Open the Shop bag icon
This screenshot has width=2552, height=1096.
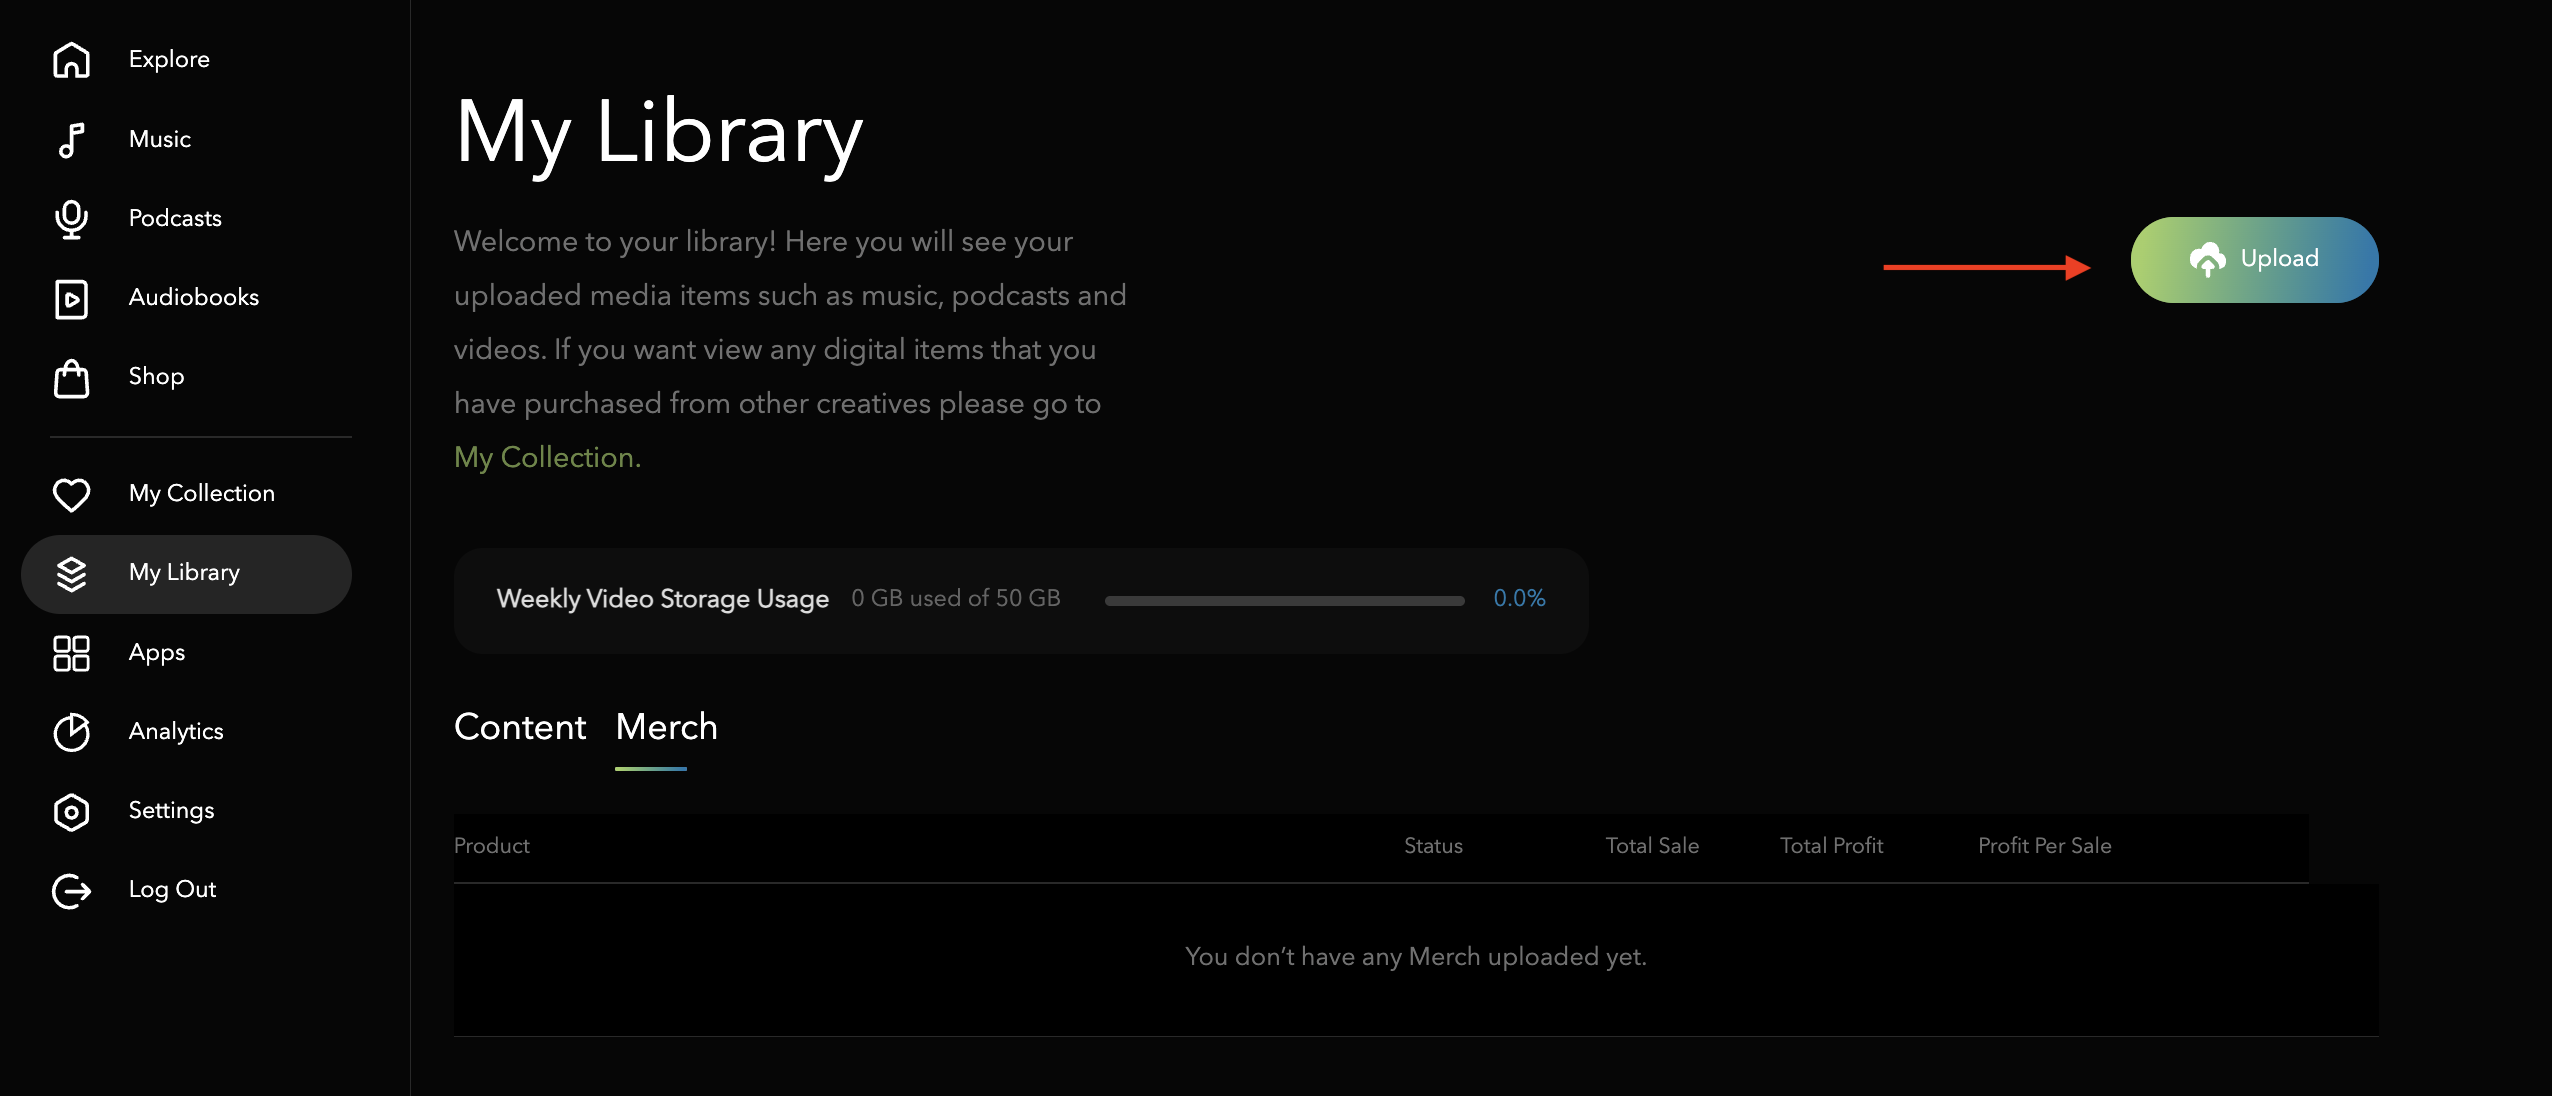71,378
